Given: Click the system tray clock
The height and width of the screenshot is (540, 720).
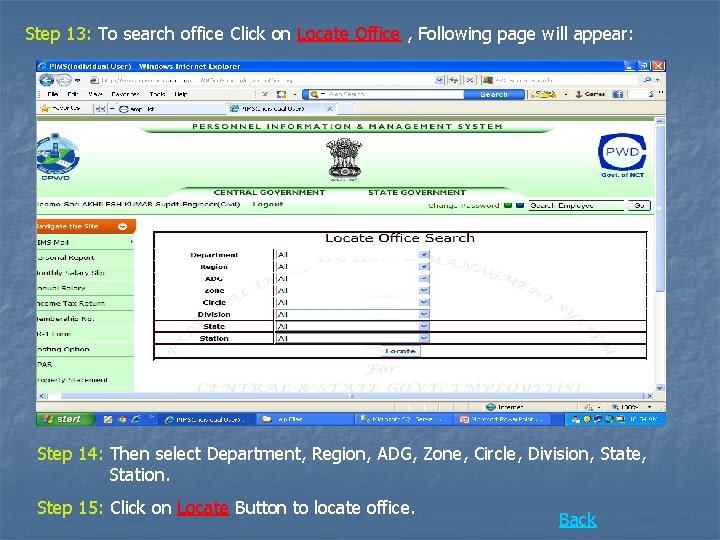Looking at the screenshot, I should [x=644, y=419].
